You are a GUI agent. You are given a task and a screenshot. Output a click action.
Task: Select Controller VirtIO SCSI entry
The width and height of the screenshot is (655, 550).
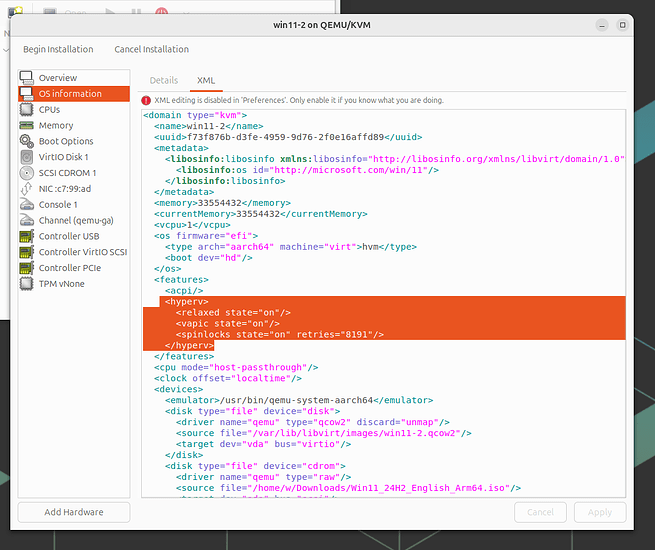point(74,252)
